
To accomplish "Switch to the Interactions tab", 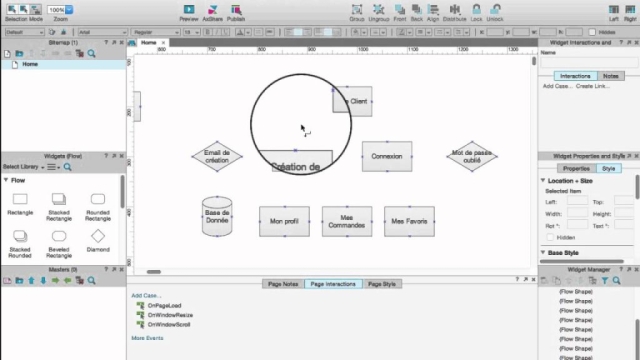I will pyautogui.click(x=575, y=76).
